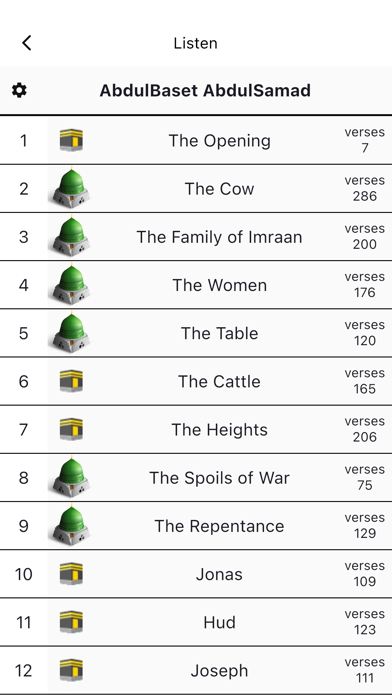Tap the Kaaba icon beside The Cattle

[71, 381]
